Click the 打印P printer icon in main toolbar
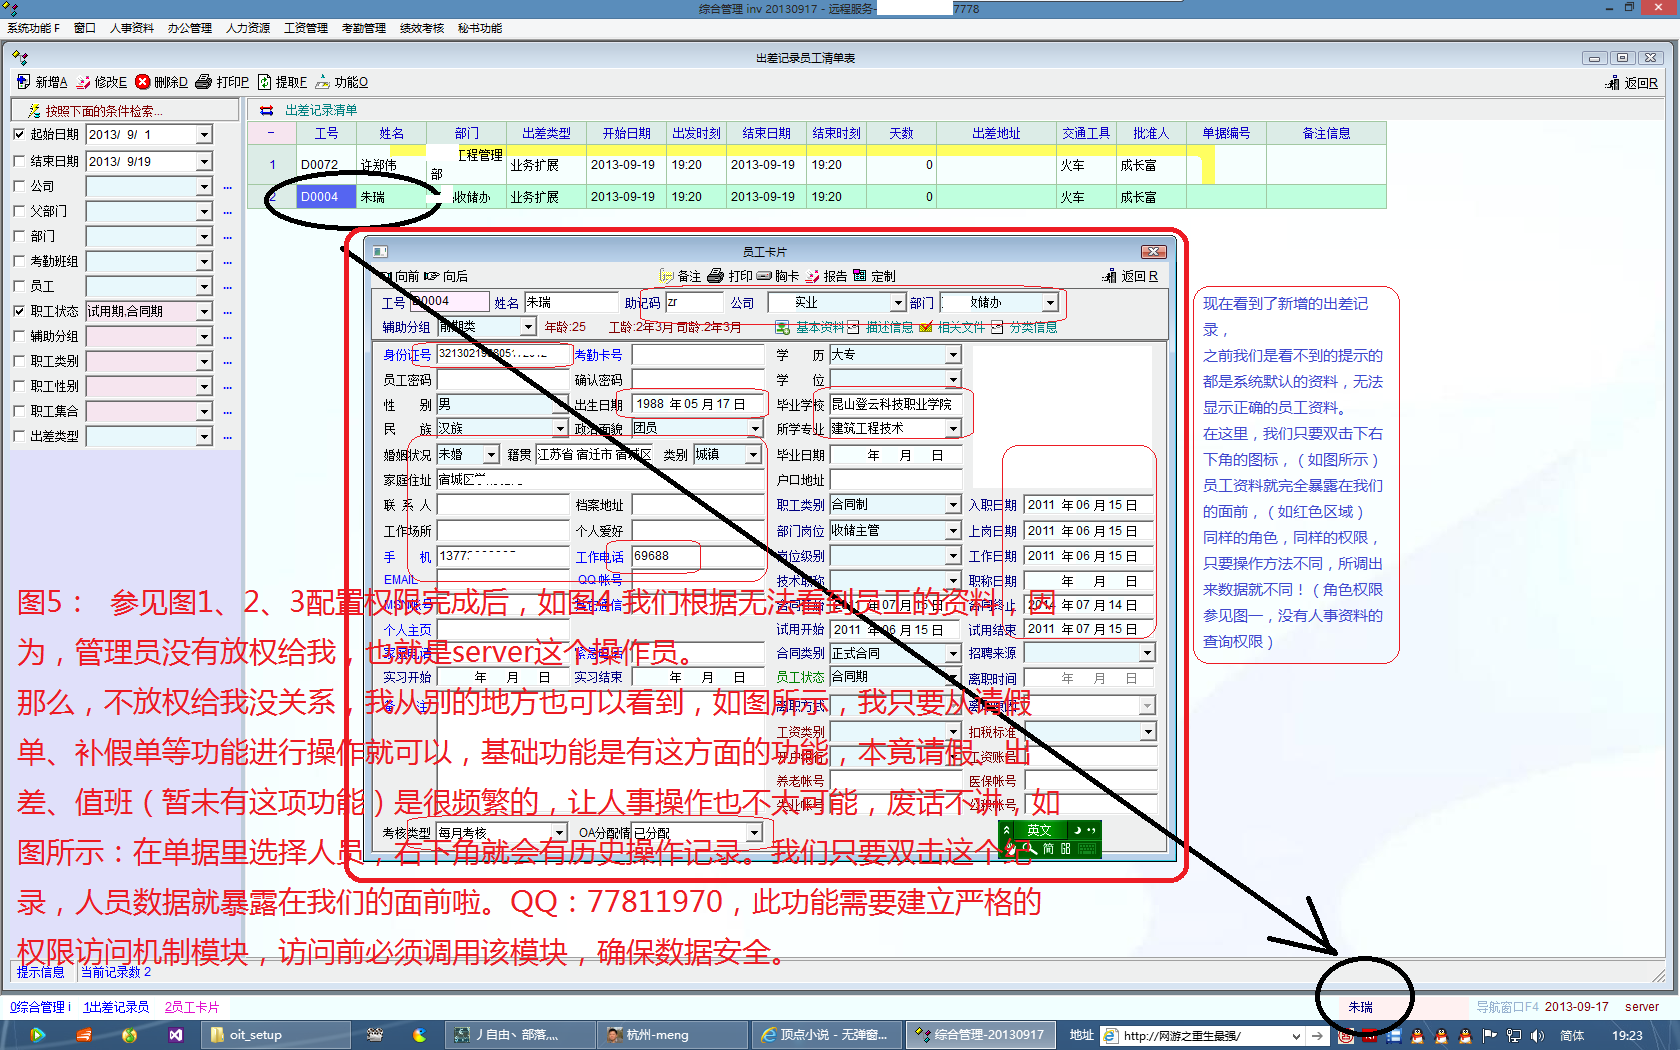The height and width of the screenshot is (1050, 1680). click(x=204, y=82)
